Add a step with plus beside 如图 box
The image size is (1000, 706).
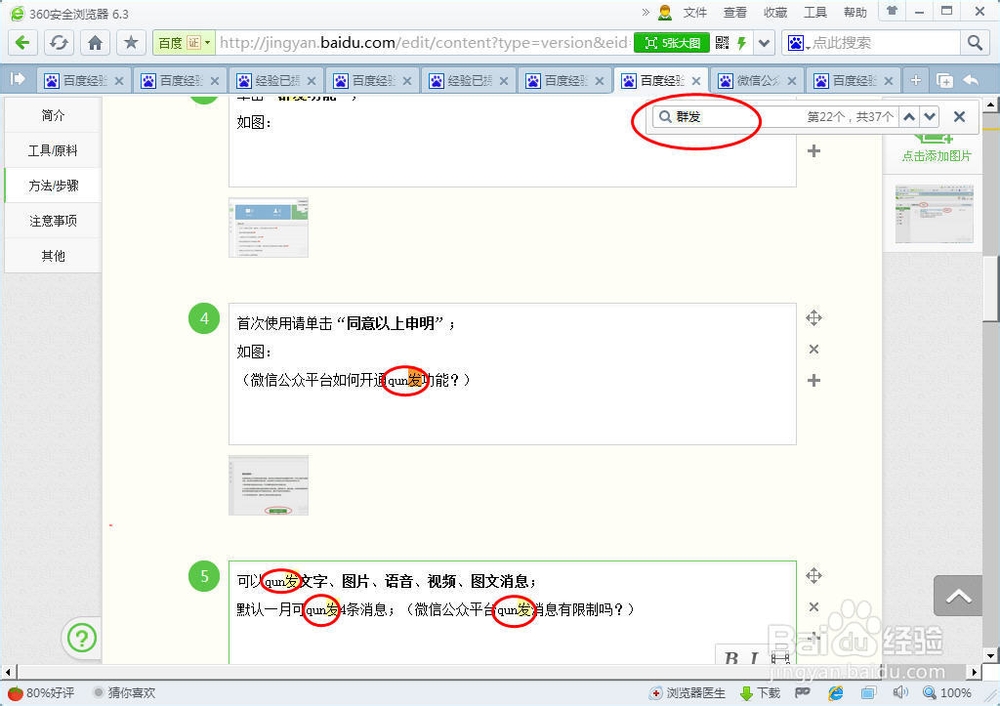tap(814, 151)
